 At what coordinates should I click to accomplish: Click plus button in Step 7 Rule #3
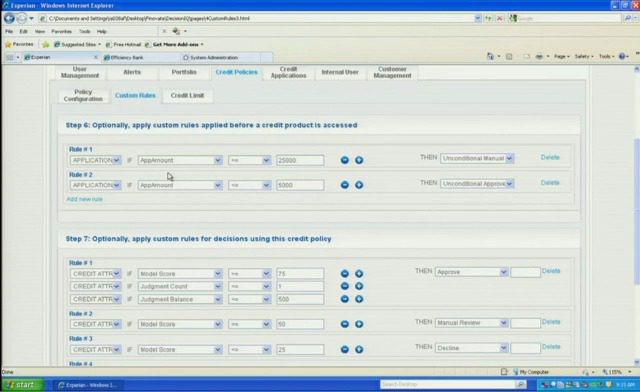(359, 350)
